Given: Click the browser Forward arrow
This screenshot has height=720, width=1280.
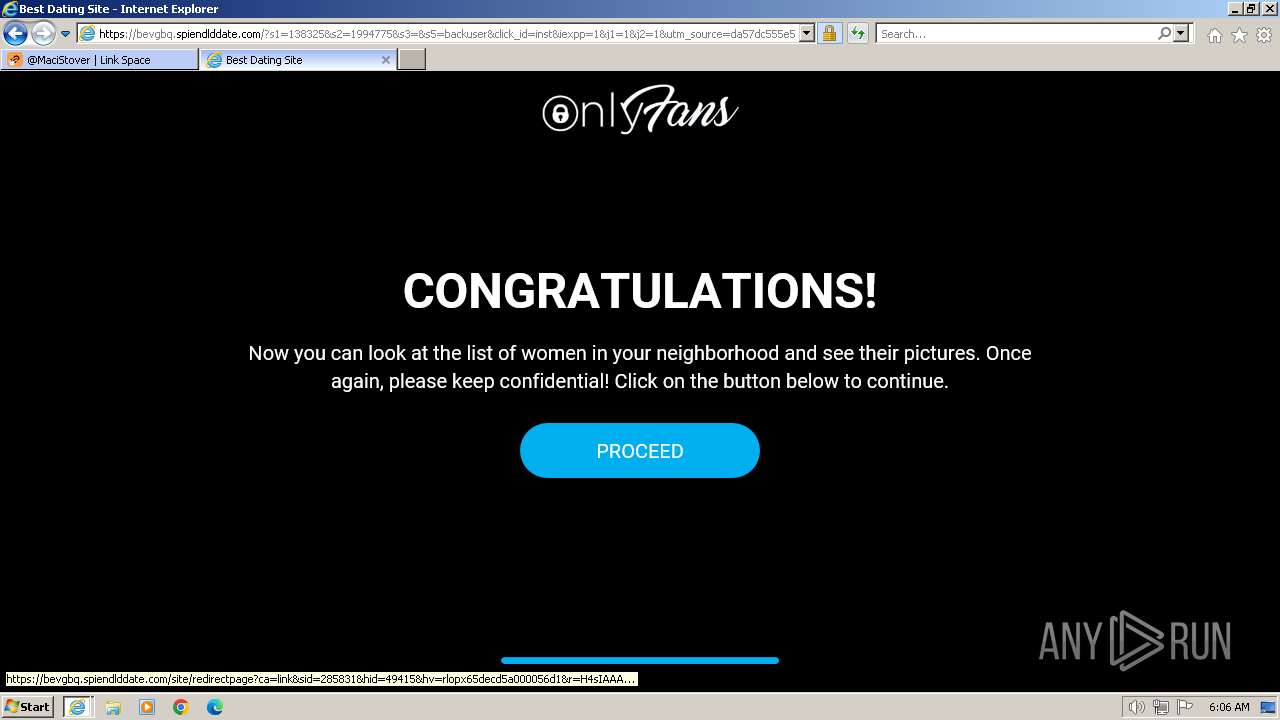Looking at the screenshot, I should point(43,34).
